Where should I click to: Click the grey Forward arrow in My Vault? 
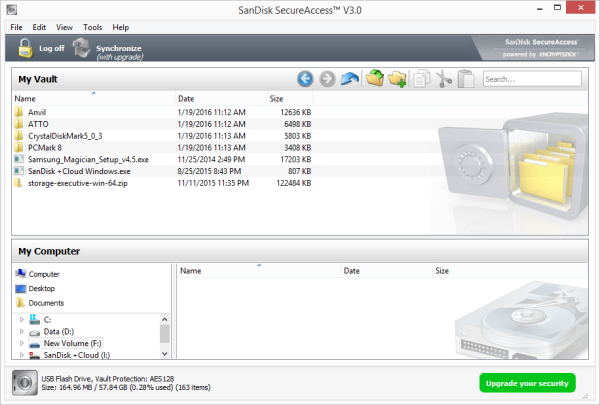[x=327, y=78]
